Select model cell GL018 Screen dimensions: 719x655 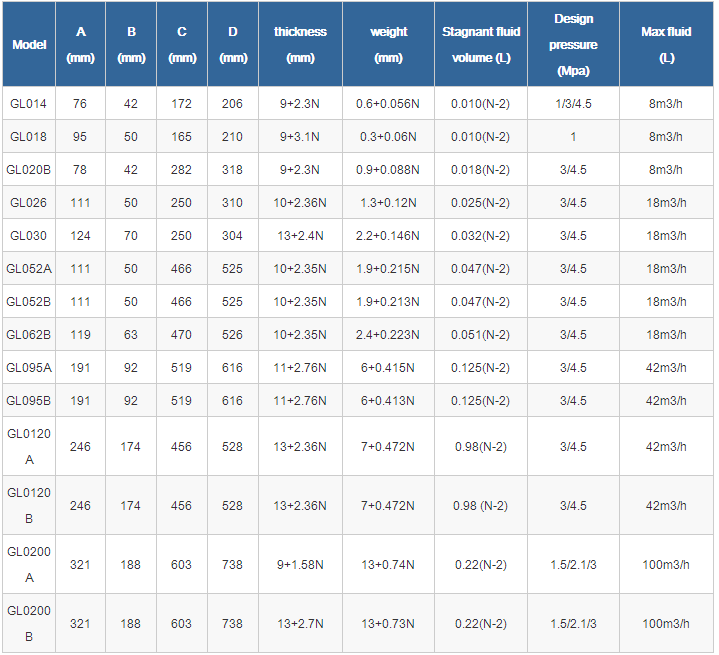pyautogui.click(x=28, y=137)
